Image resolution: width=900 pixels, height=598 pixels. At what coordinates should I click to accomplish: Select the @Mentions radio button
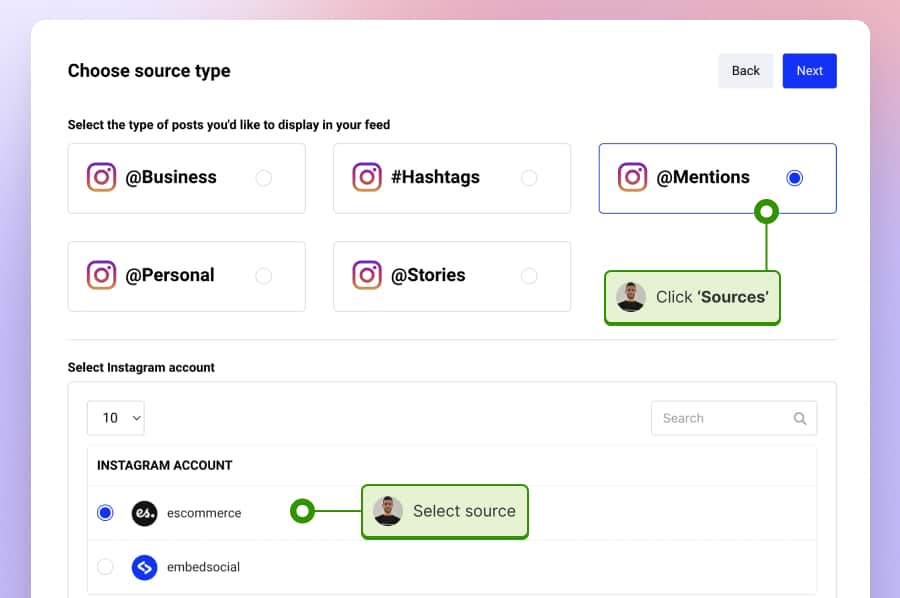point(794,178)
